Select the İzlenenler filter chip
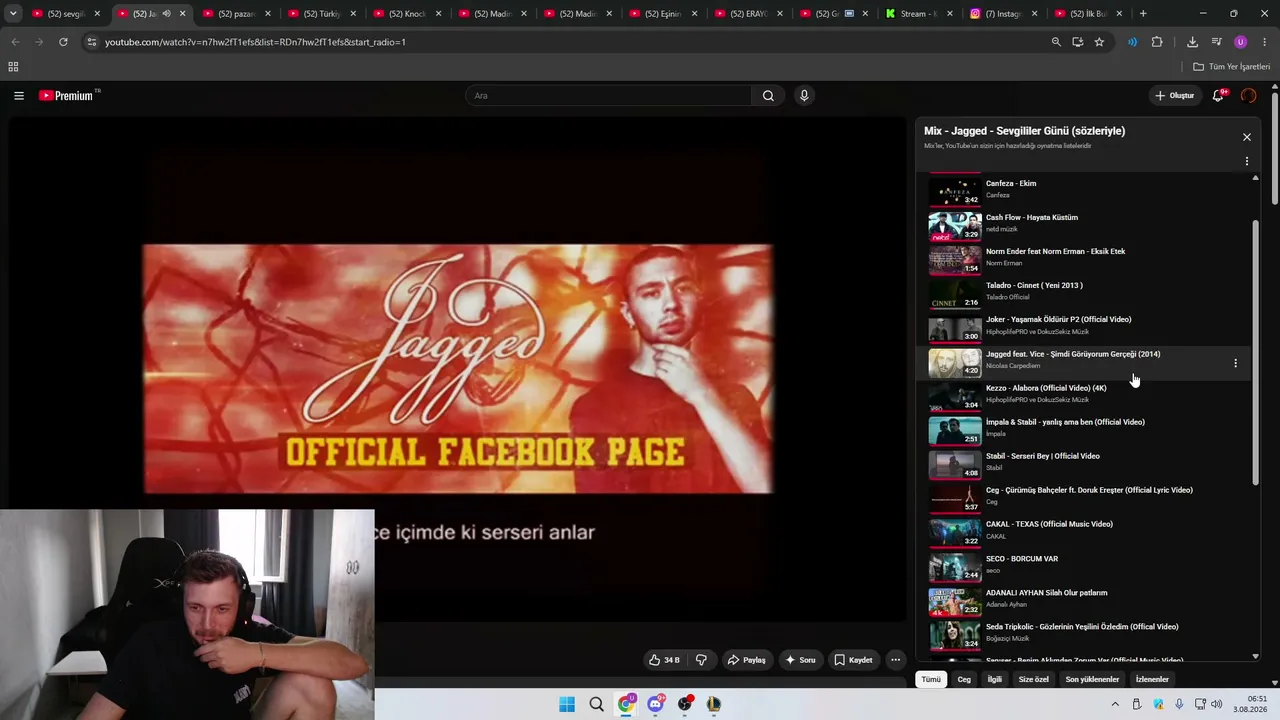The image size is (1280, 720). coord(1152,679)
